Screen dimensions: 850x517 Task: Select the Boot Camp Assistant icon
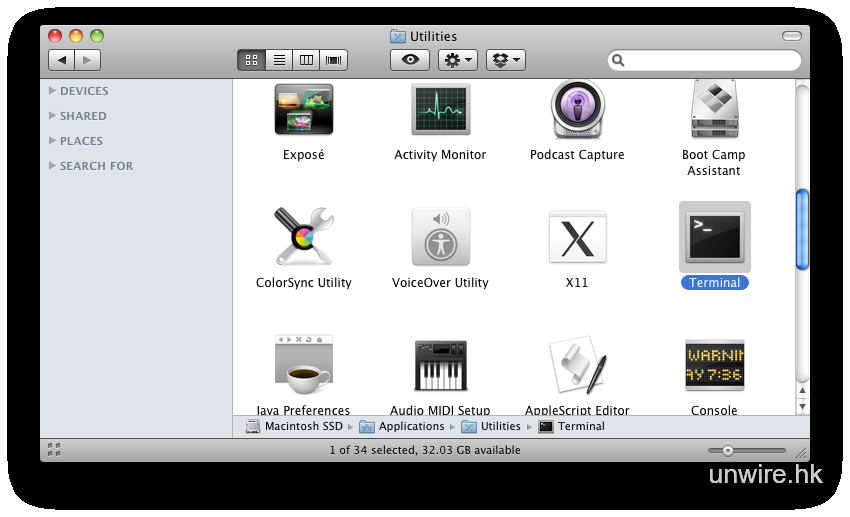tap(714, 109)
